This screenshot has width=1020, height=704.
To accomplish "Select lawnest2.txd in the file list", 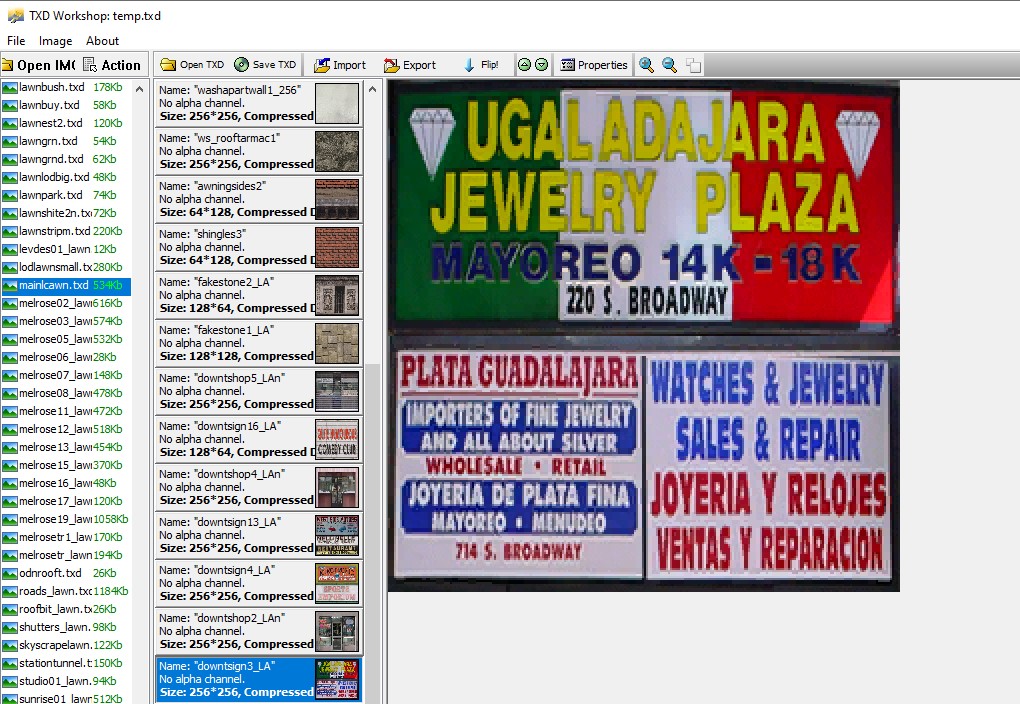I will tap(66, 123).
